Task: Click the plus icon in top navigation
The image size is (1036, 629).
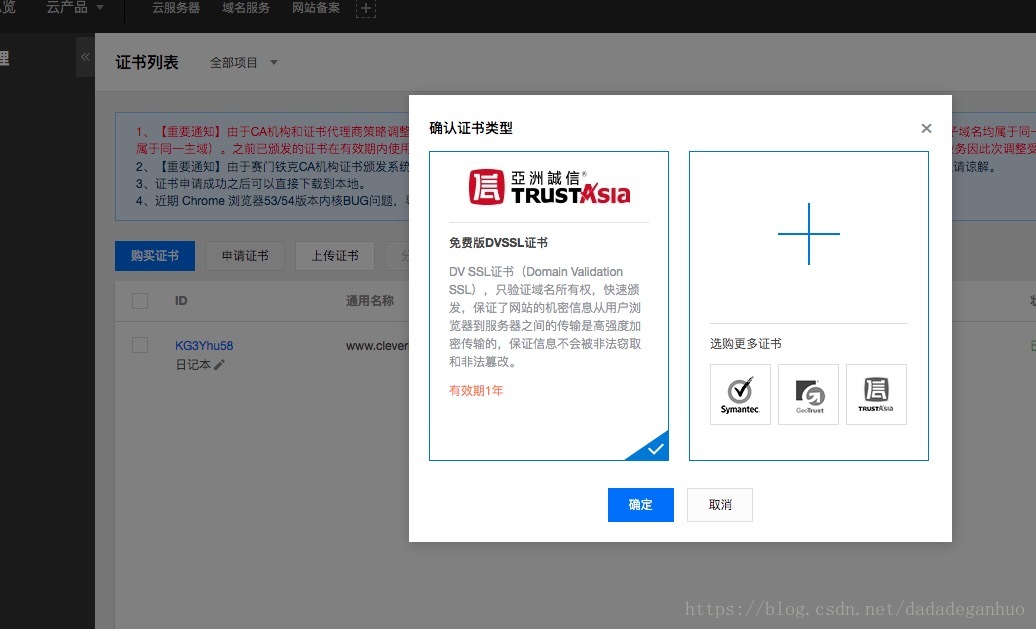Action: [x=365, y=9]
